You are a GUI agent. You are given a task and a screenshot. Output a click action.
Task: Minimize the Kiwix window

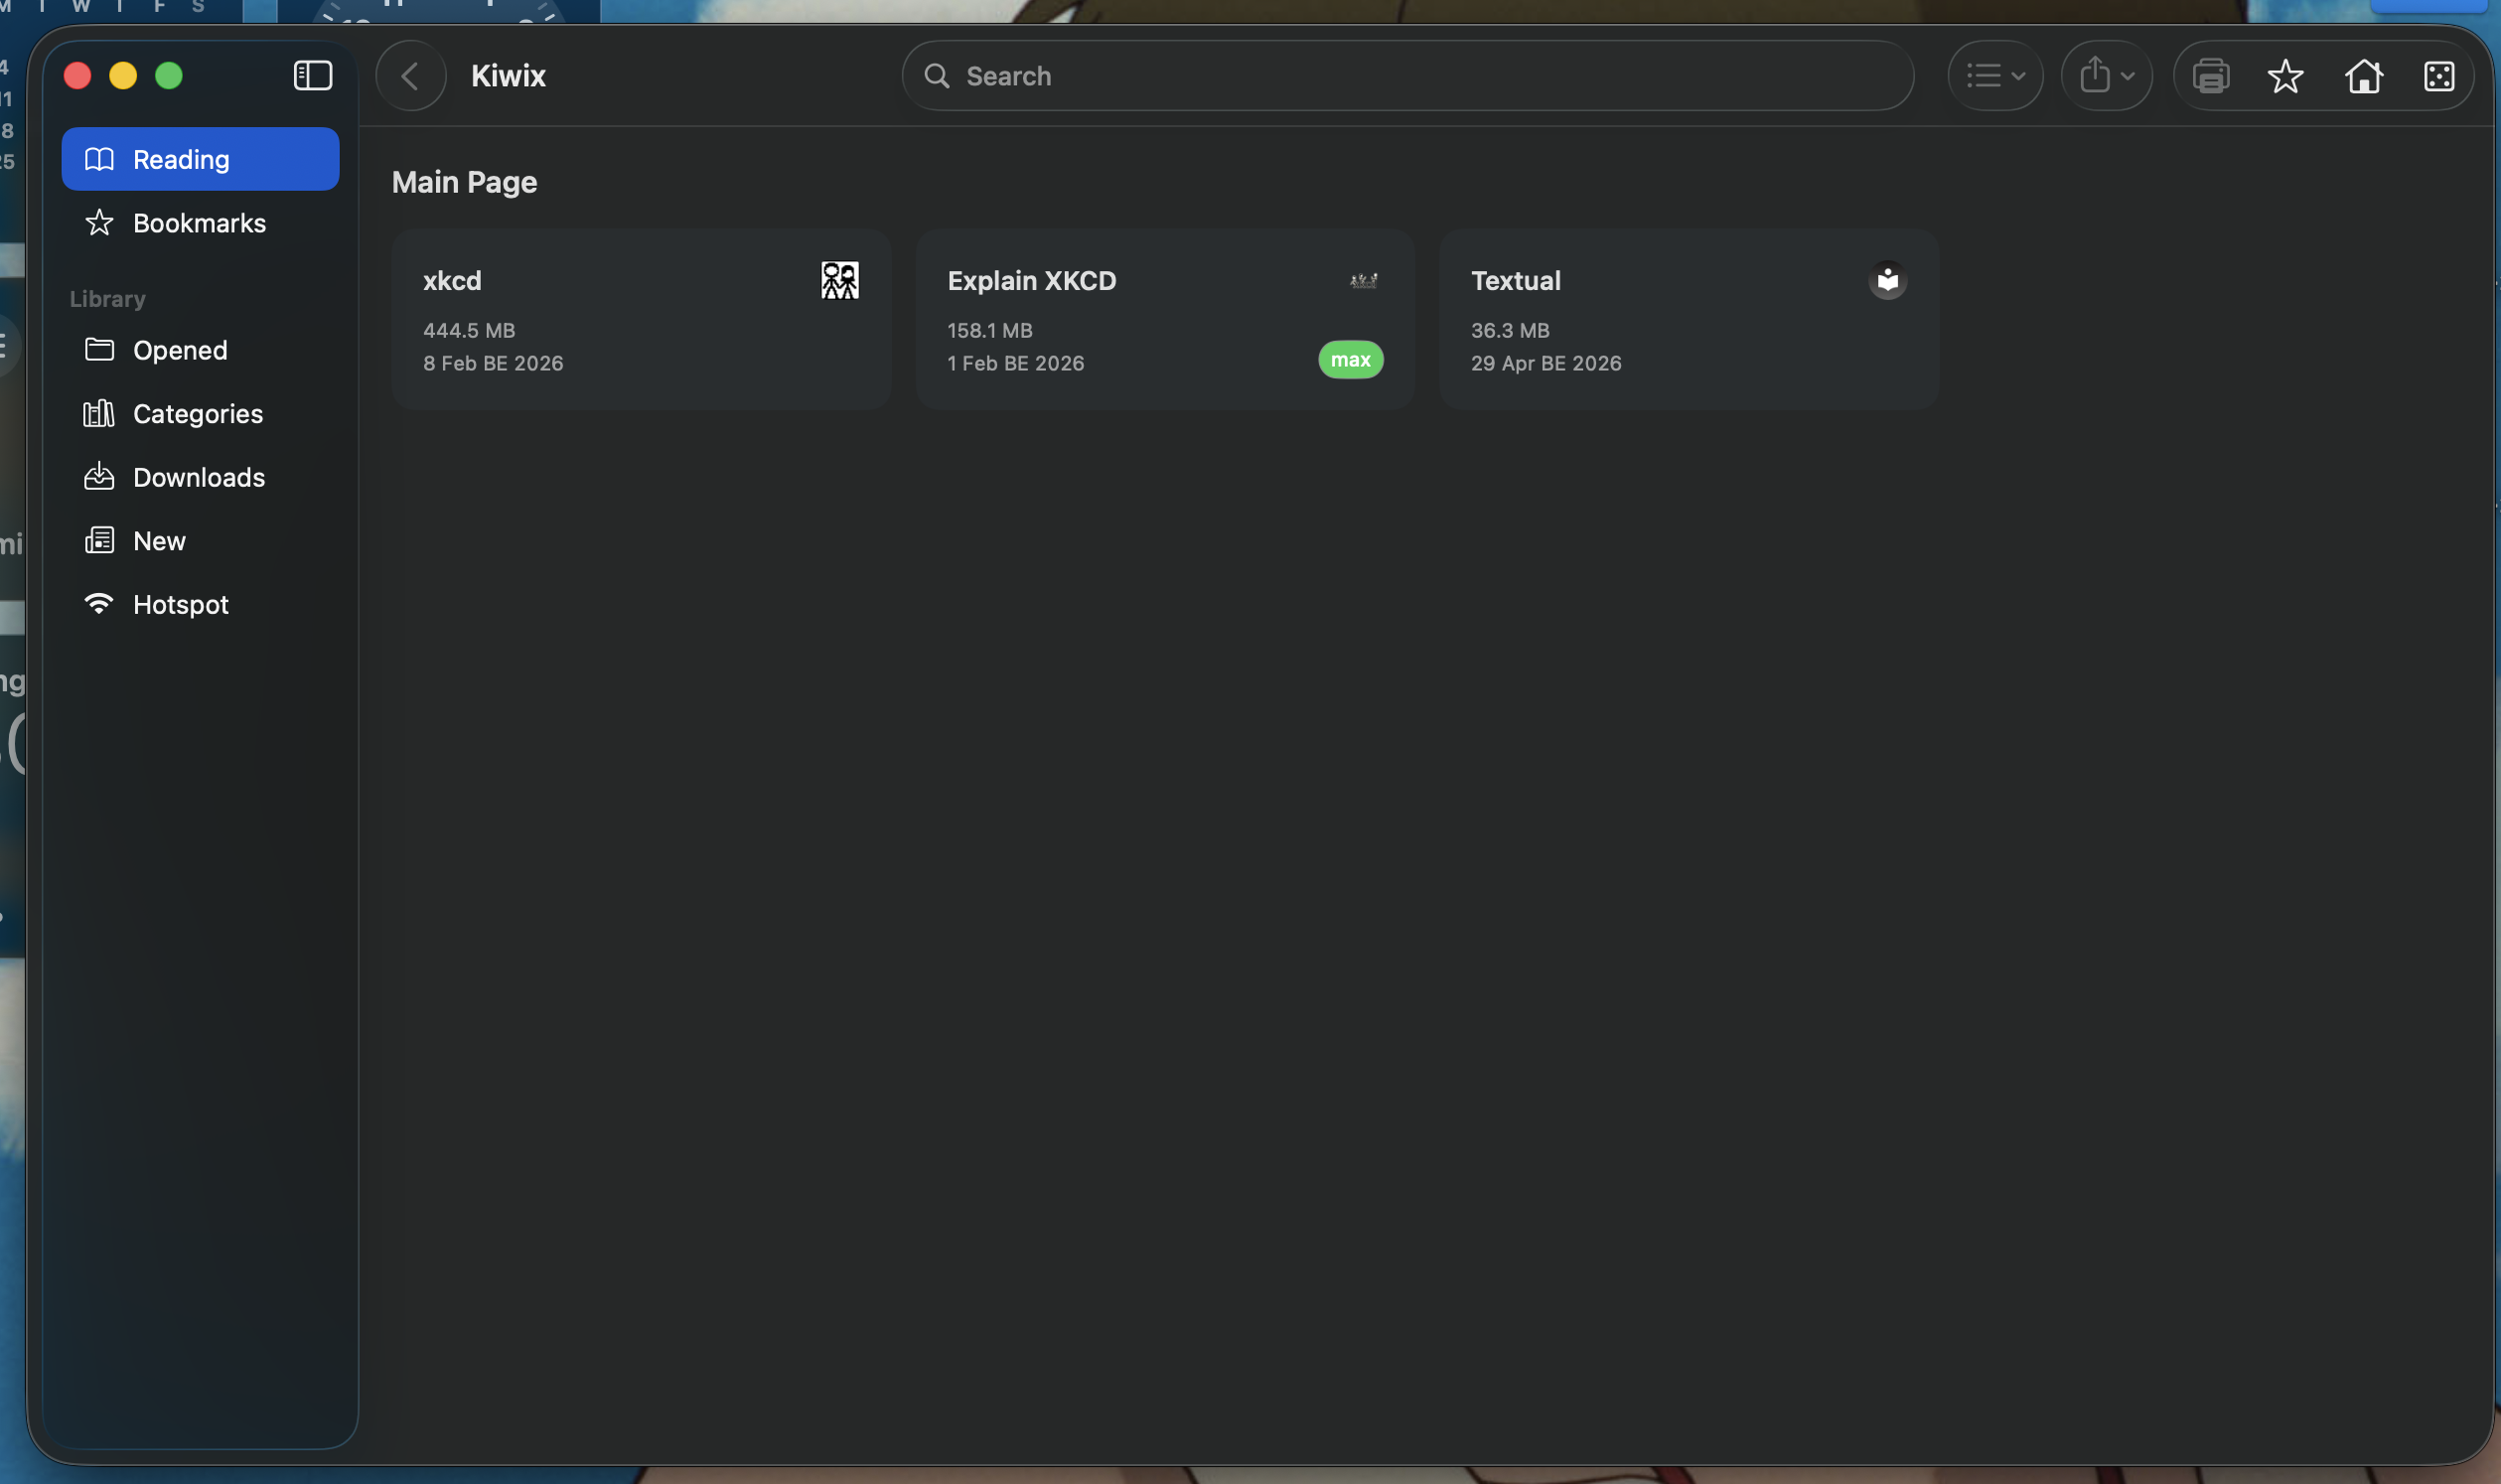123,76
